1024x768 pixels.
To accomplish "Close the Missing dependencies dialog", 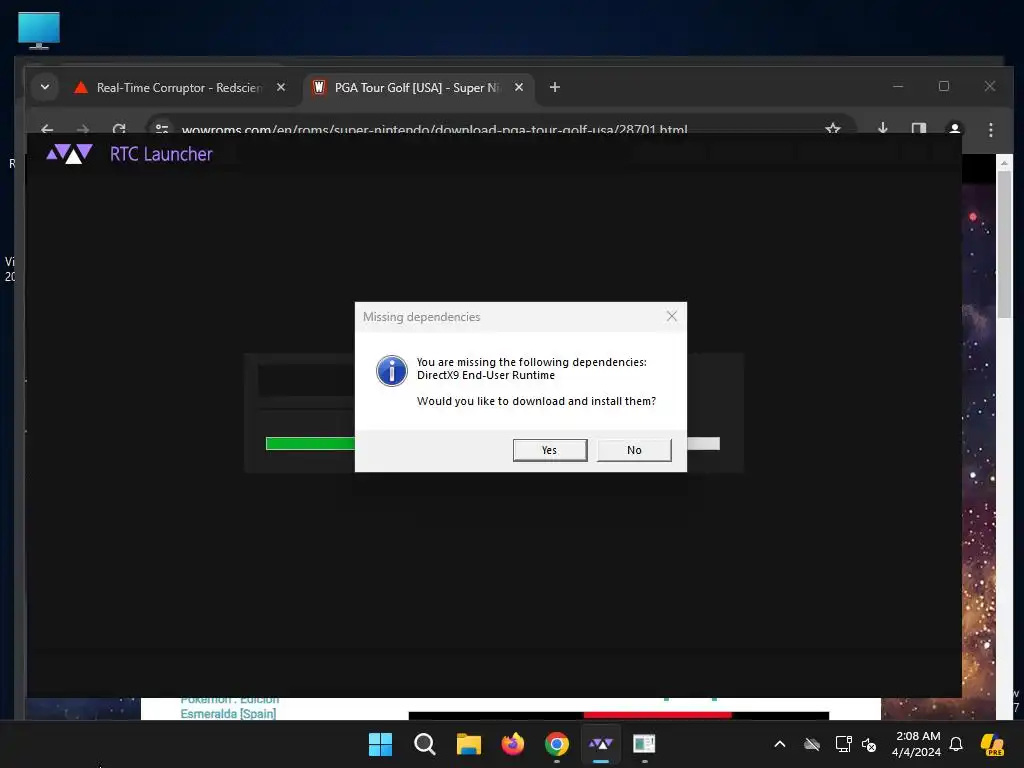I will [x=671, y=316].
